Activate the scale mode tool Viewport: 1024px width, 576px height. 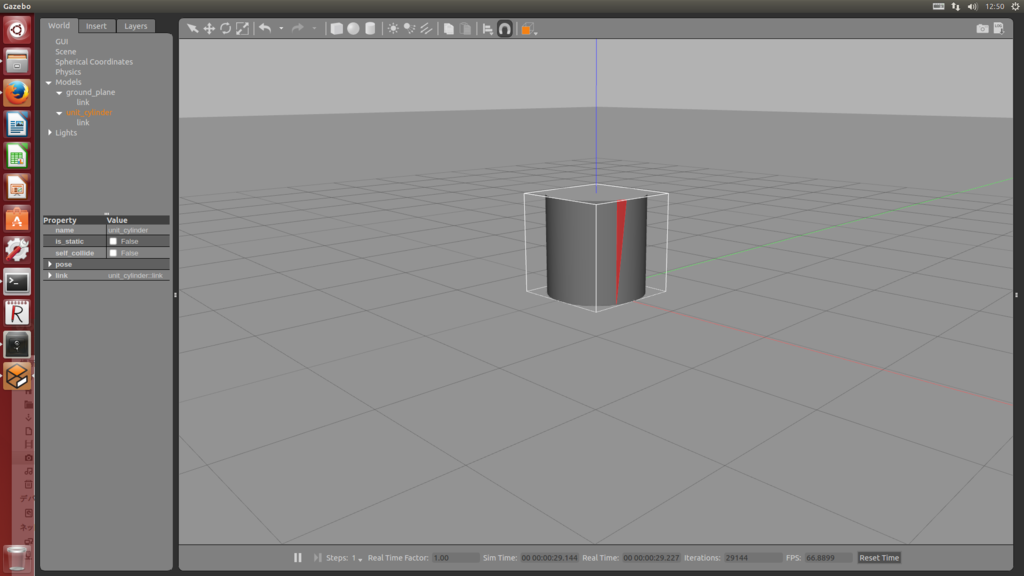point(242,28)
